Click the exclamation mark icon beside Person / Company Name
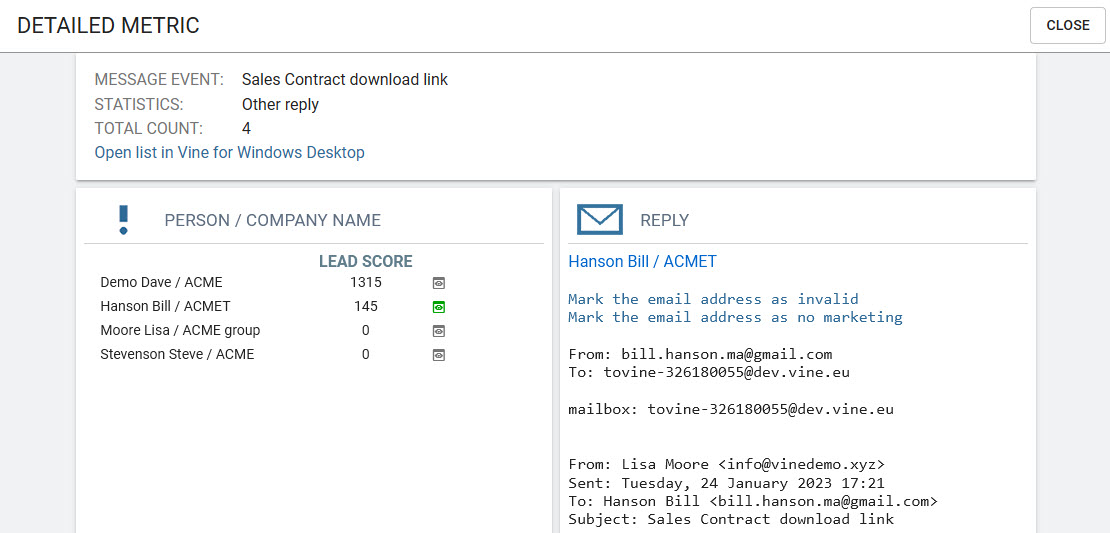The height and width of the screenshot is (533, 1110). [124, 220]
